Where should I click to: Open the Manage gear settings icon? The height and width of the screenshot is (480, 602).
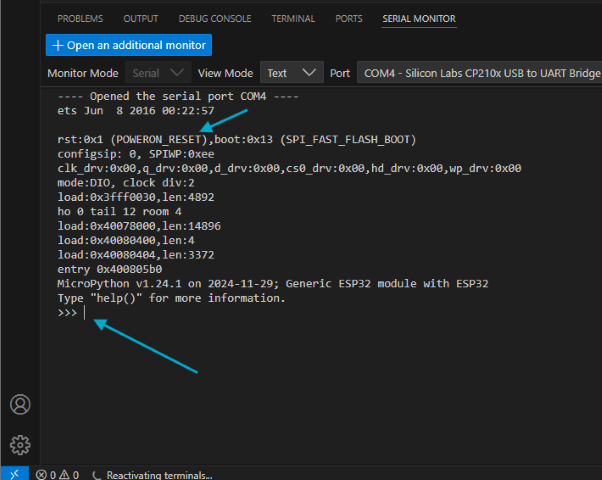tap(20, 444)
